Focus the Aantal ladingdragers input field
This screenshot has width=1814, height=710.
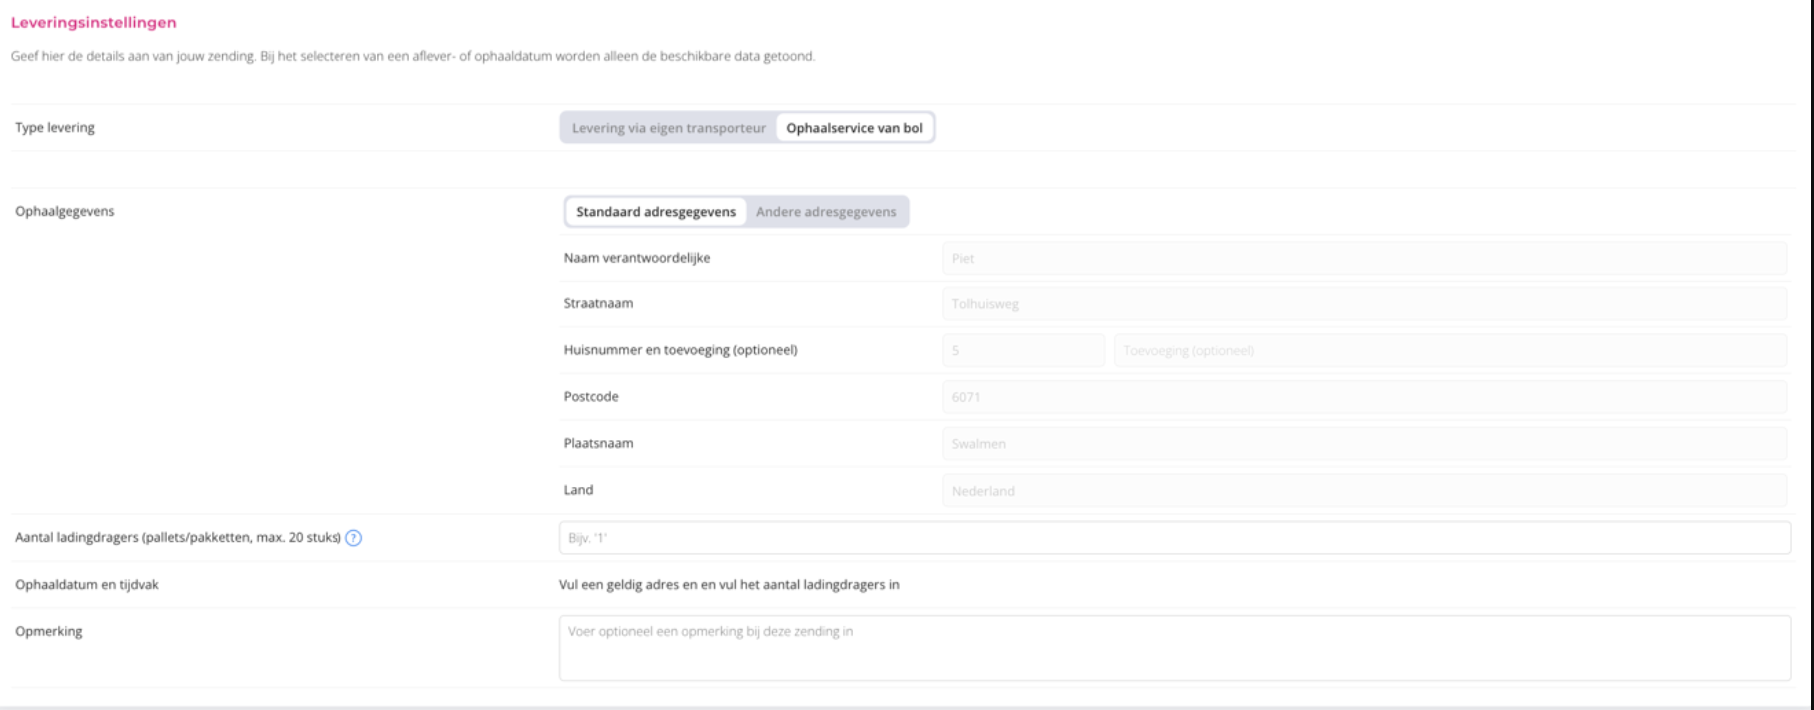[x=1174, y=538]
